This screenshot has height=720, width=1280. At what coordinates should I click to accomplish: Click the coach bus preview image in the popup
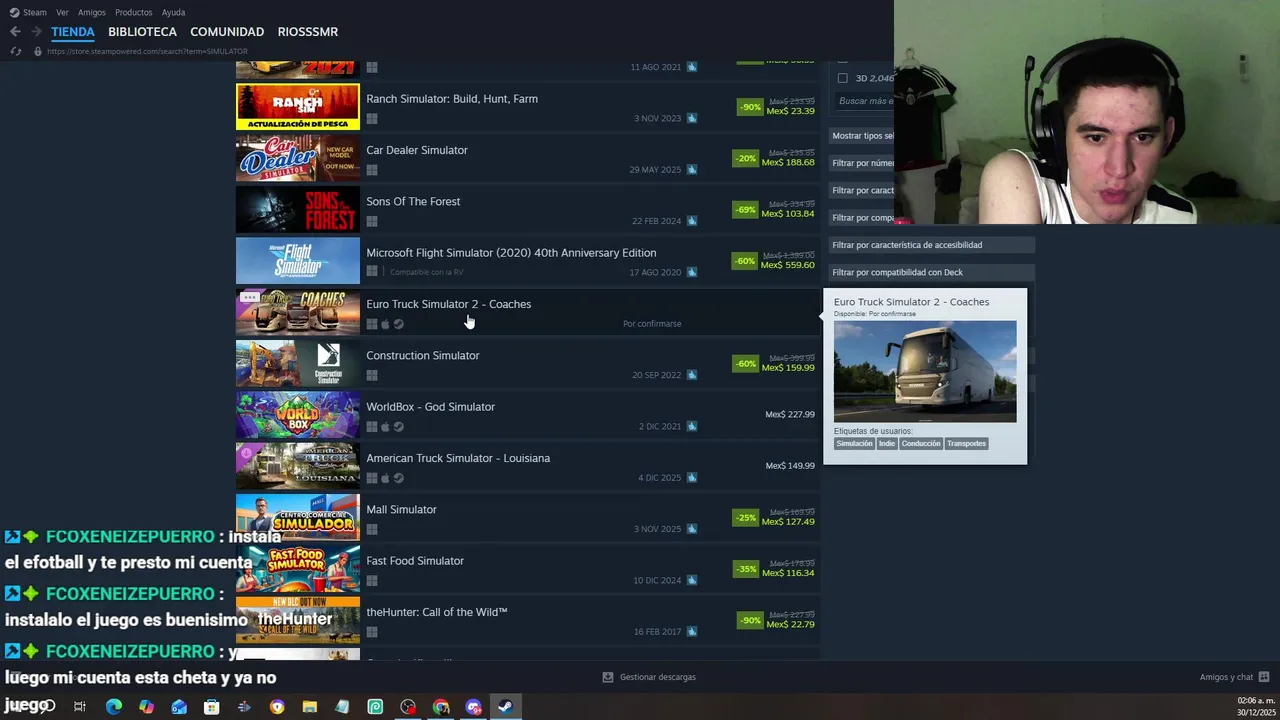tap(925, 371)
